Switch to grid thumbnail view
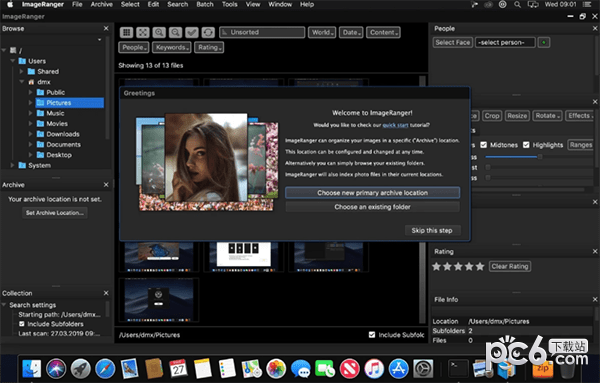Screen dimensions: 600x383 coord(126,33)
